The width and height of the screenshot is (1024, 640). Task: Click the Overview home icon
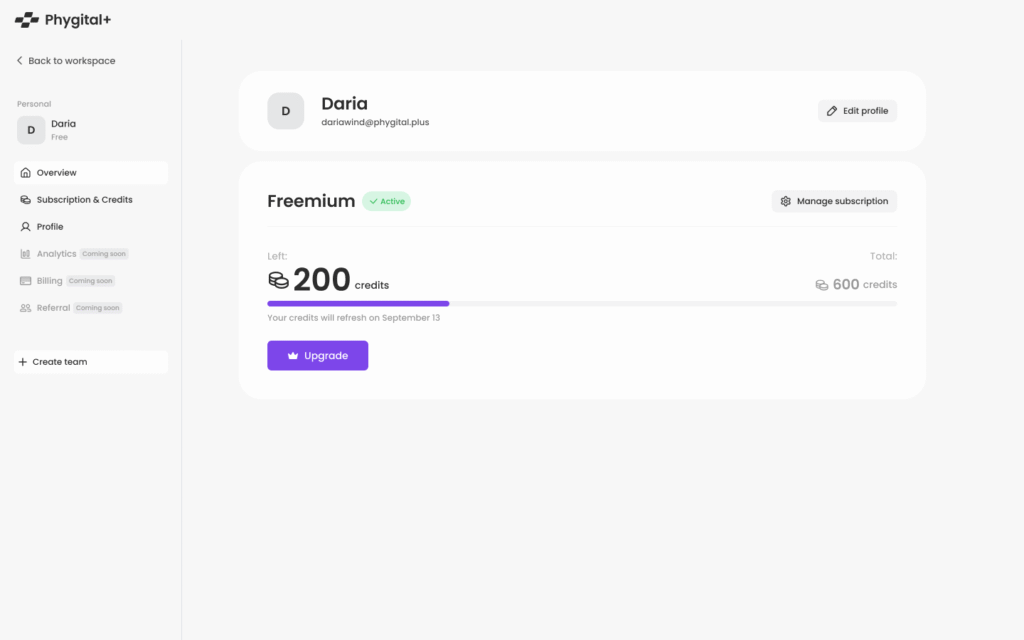(26, 173)
